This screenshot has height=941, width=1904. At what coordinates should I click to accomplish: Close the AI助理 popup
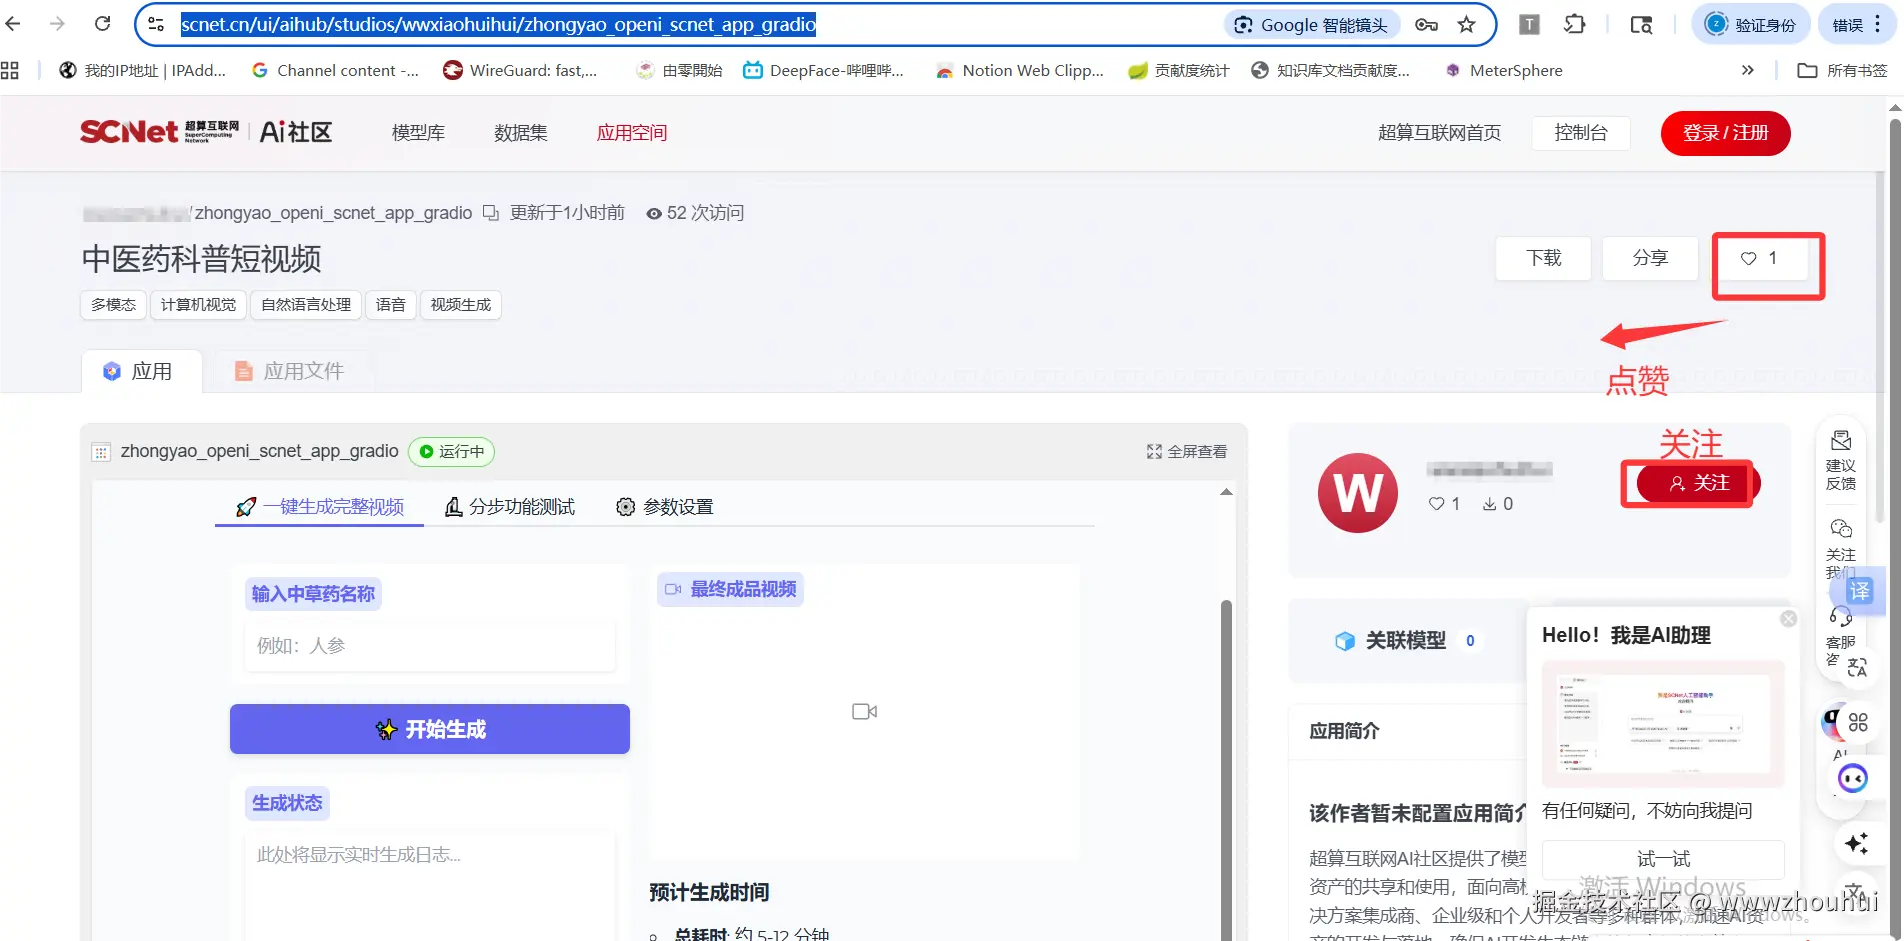tap(1788, 619)
